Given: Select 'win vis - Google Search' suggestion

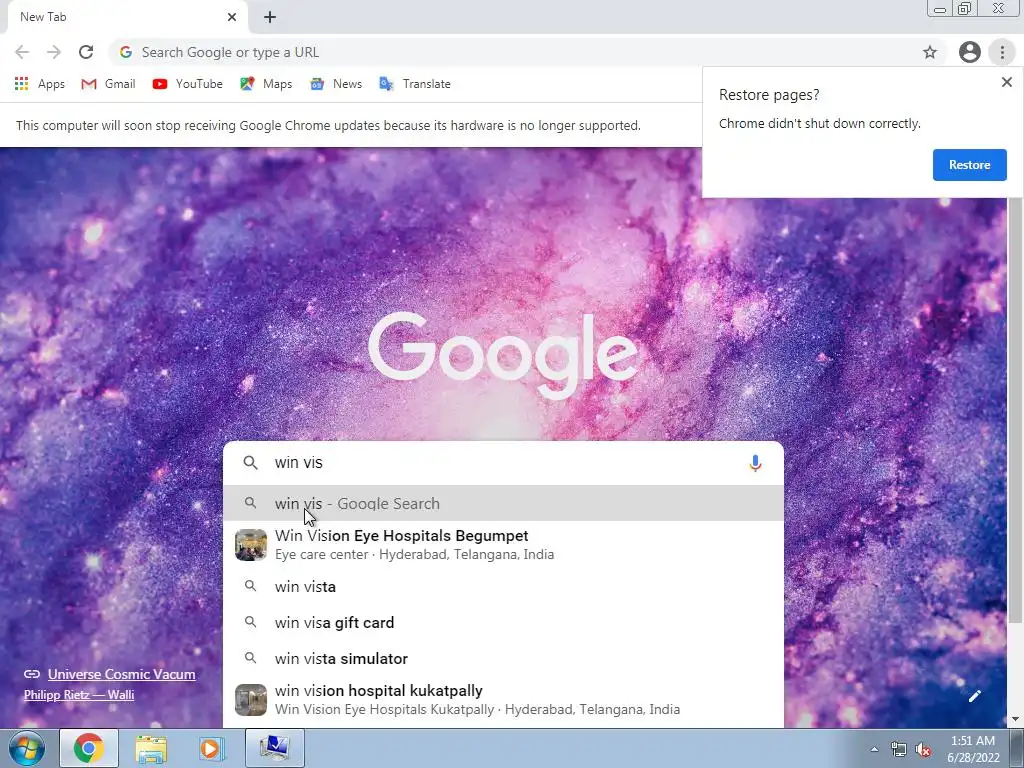Looking at the screenshot, I should tap(503, 504).
